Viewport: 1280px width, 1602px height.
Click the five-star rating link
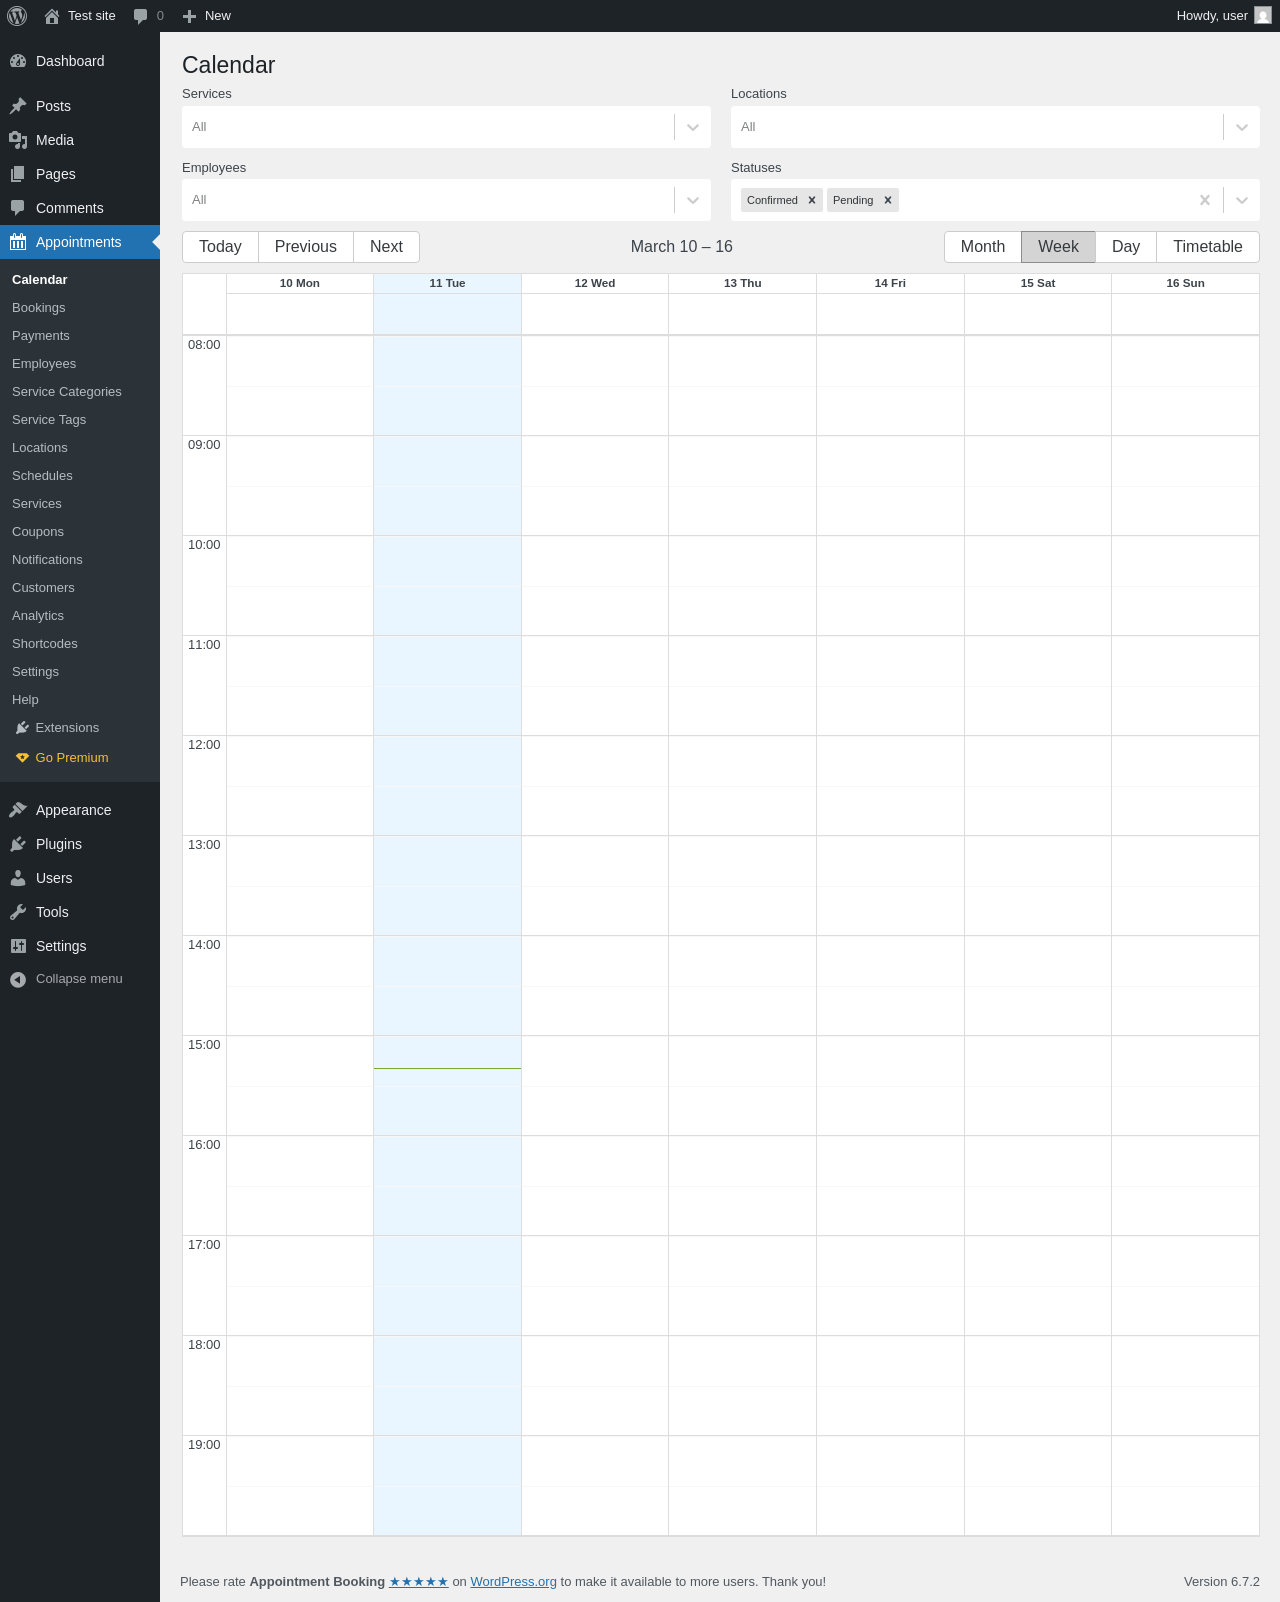click(x=418, y=1582)
